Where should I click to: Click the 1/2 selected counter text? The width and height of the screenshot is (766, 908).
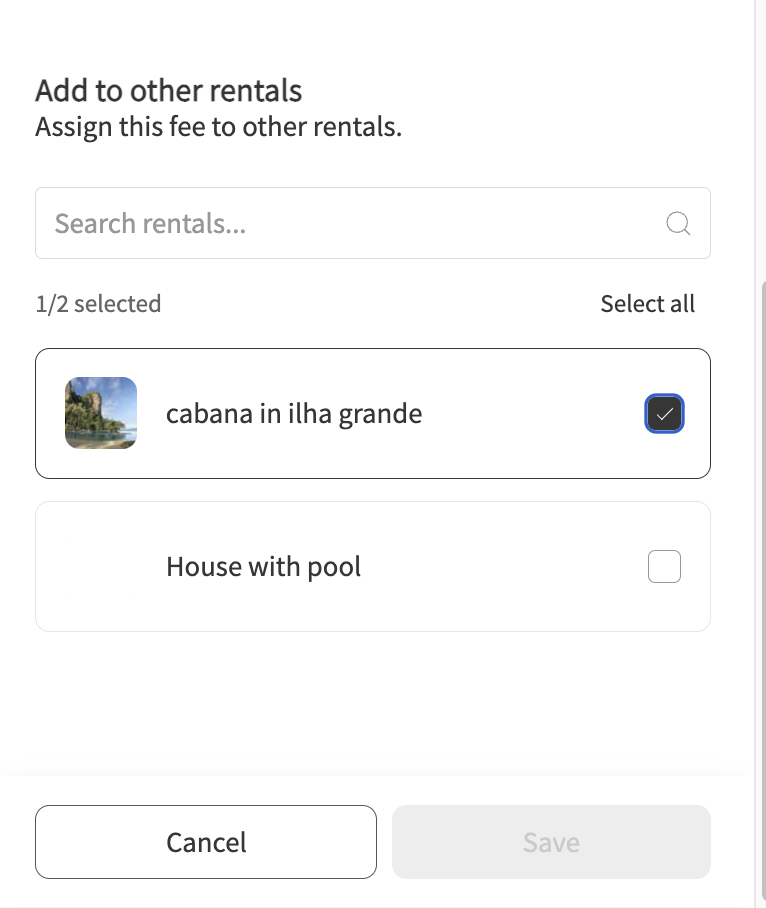[98, 303]
